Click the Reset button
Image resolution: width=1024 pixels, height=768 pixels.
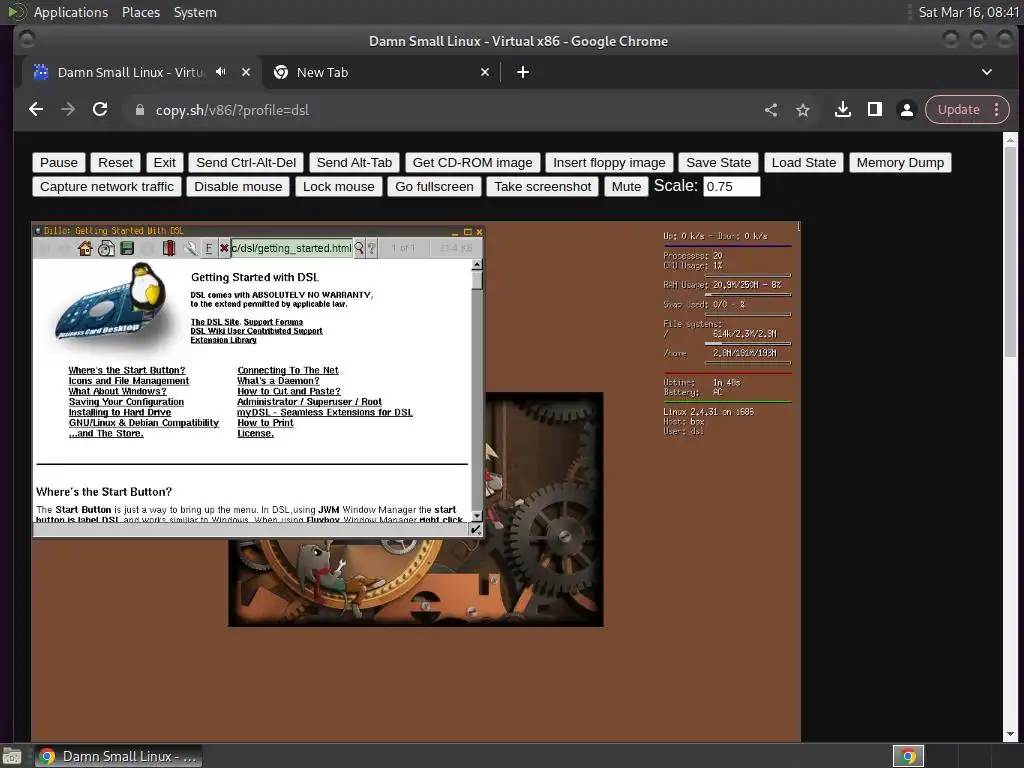coord(116,163)
